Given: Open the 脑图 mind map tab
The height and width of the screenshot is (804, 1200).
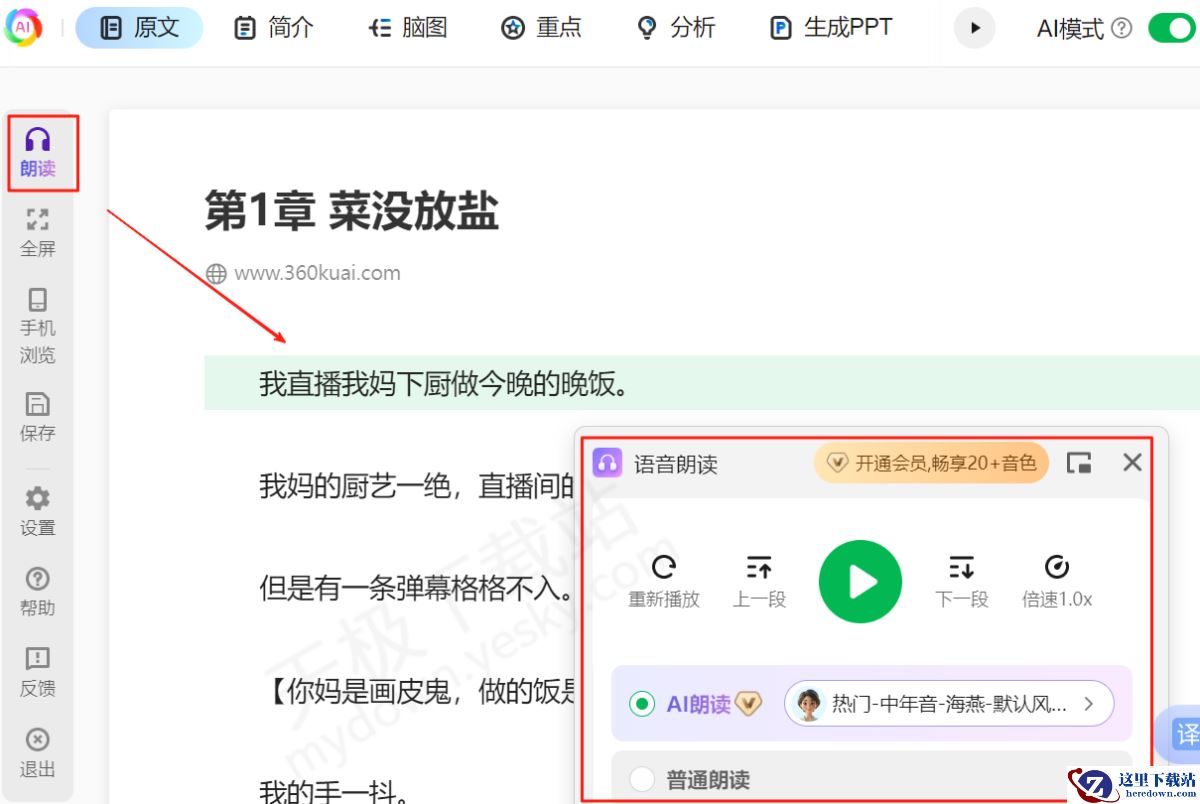Looking at the screenshot, I should tap(407, 28).
